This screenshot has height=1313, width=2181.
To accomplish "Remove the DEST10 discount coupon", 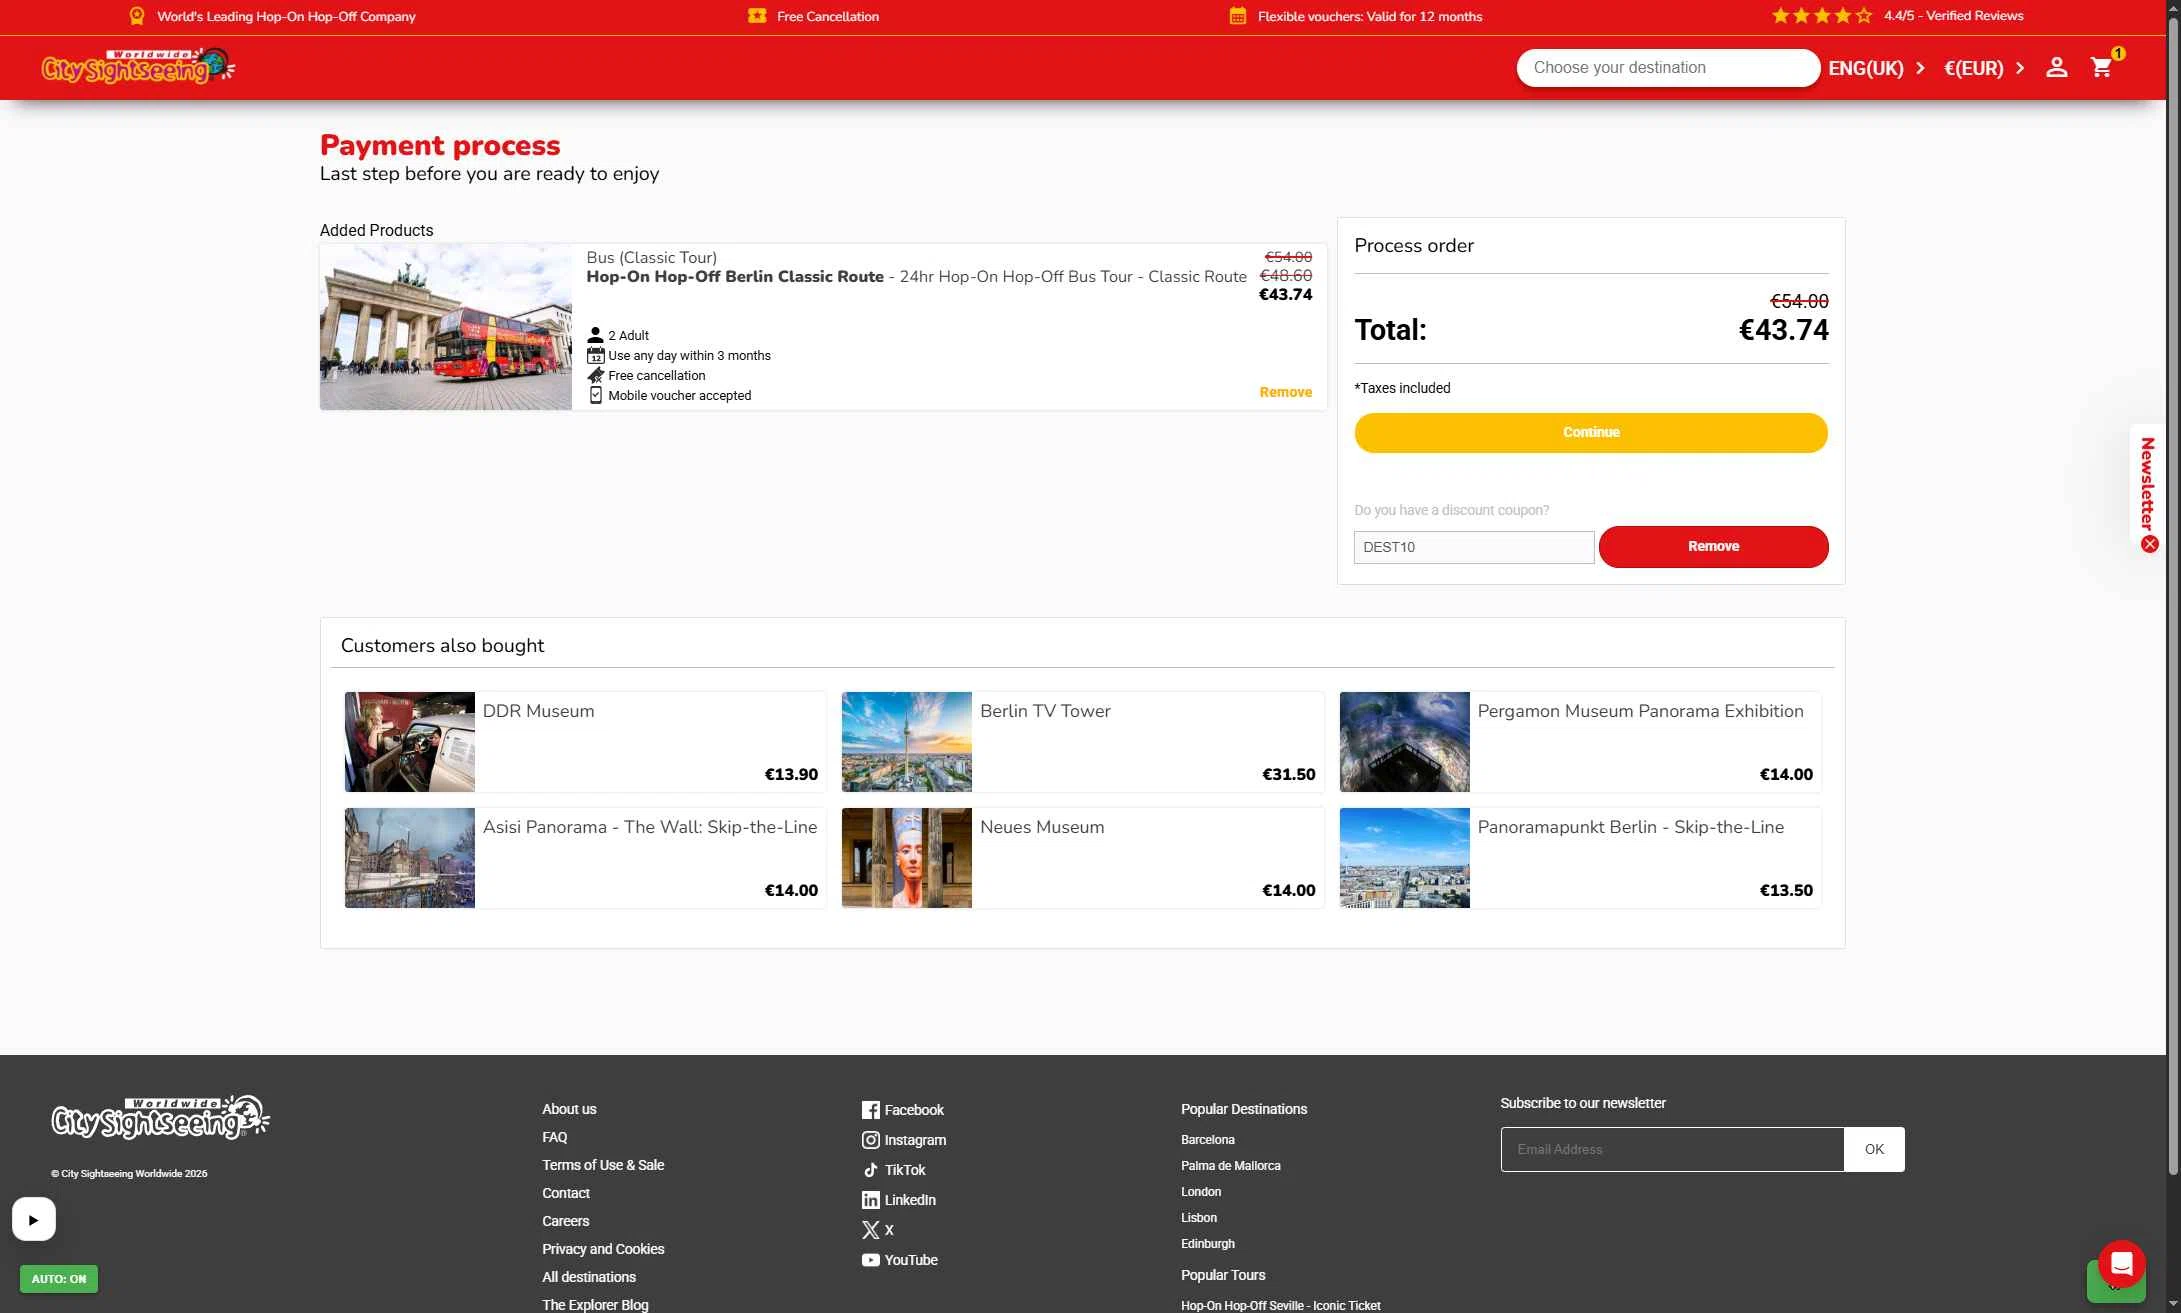I will point(1713,547).
